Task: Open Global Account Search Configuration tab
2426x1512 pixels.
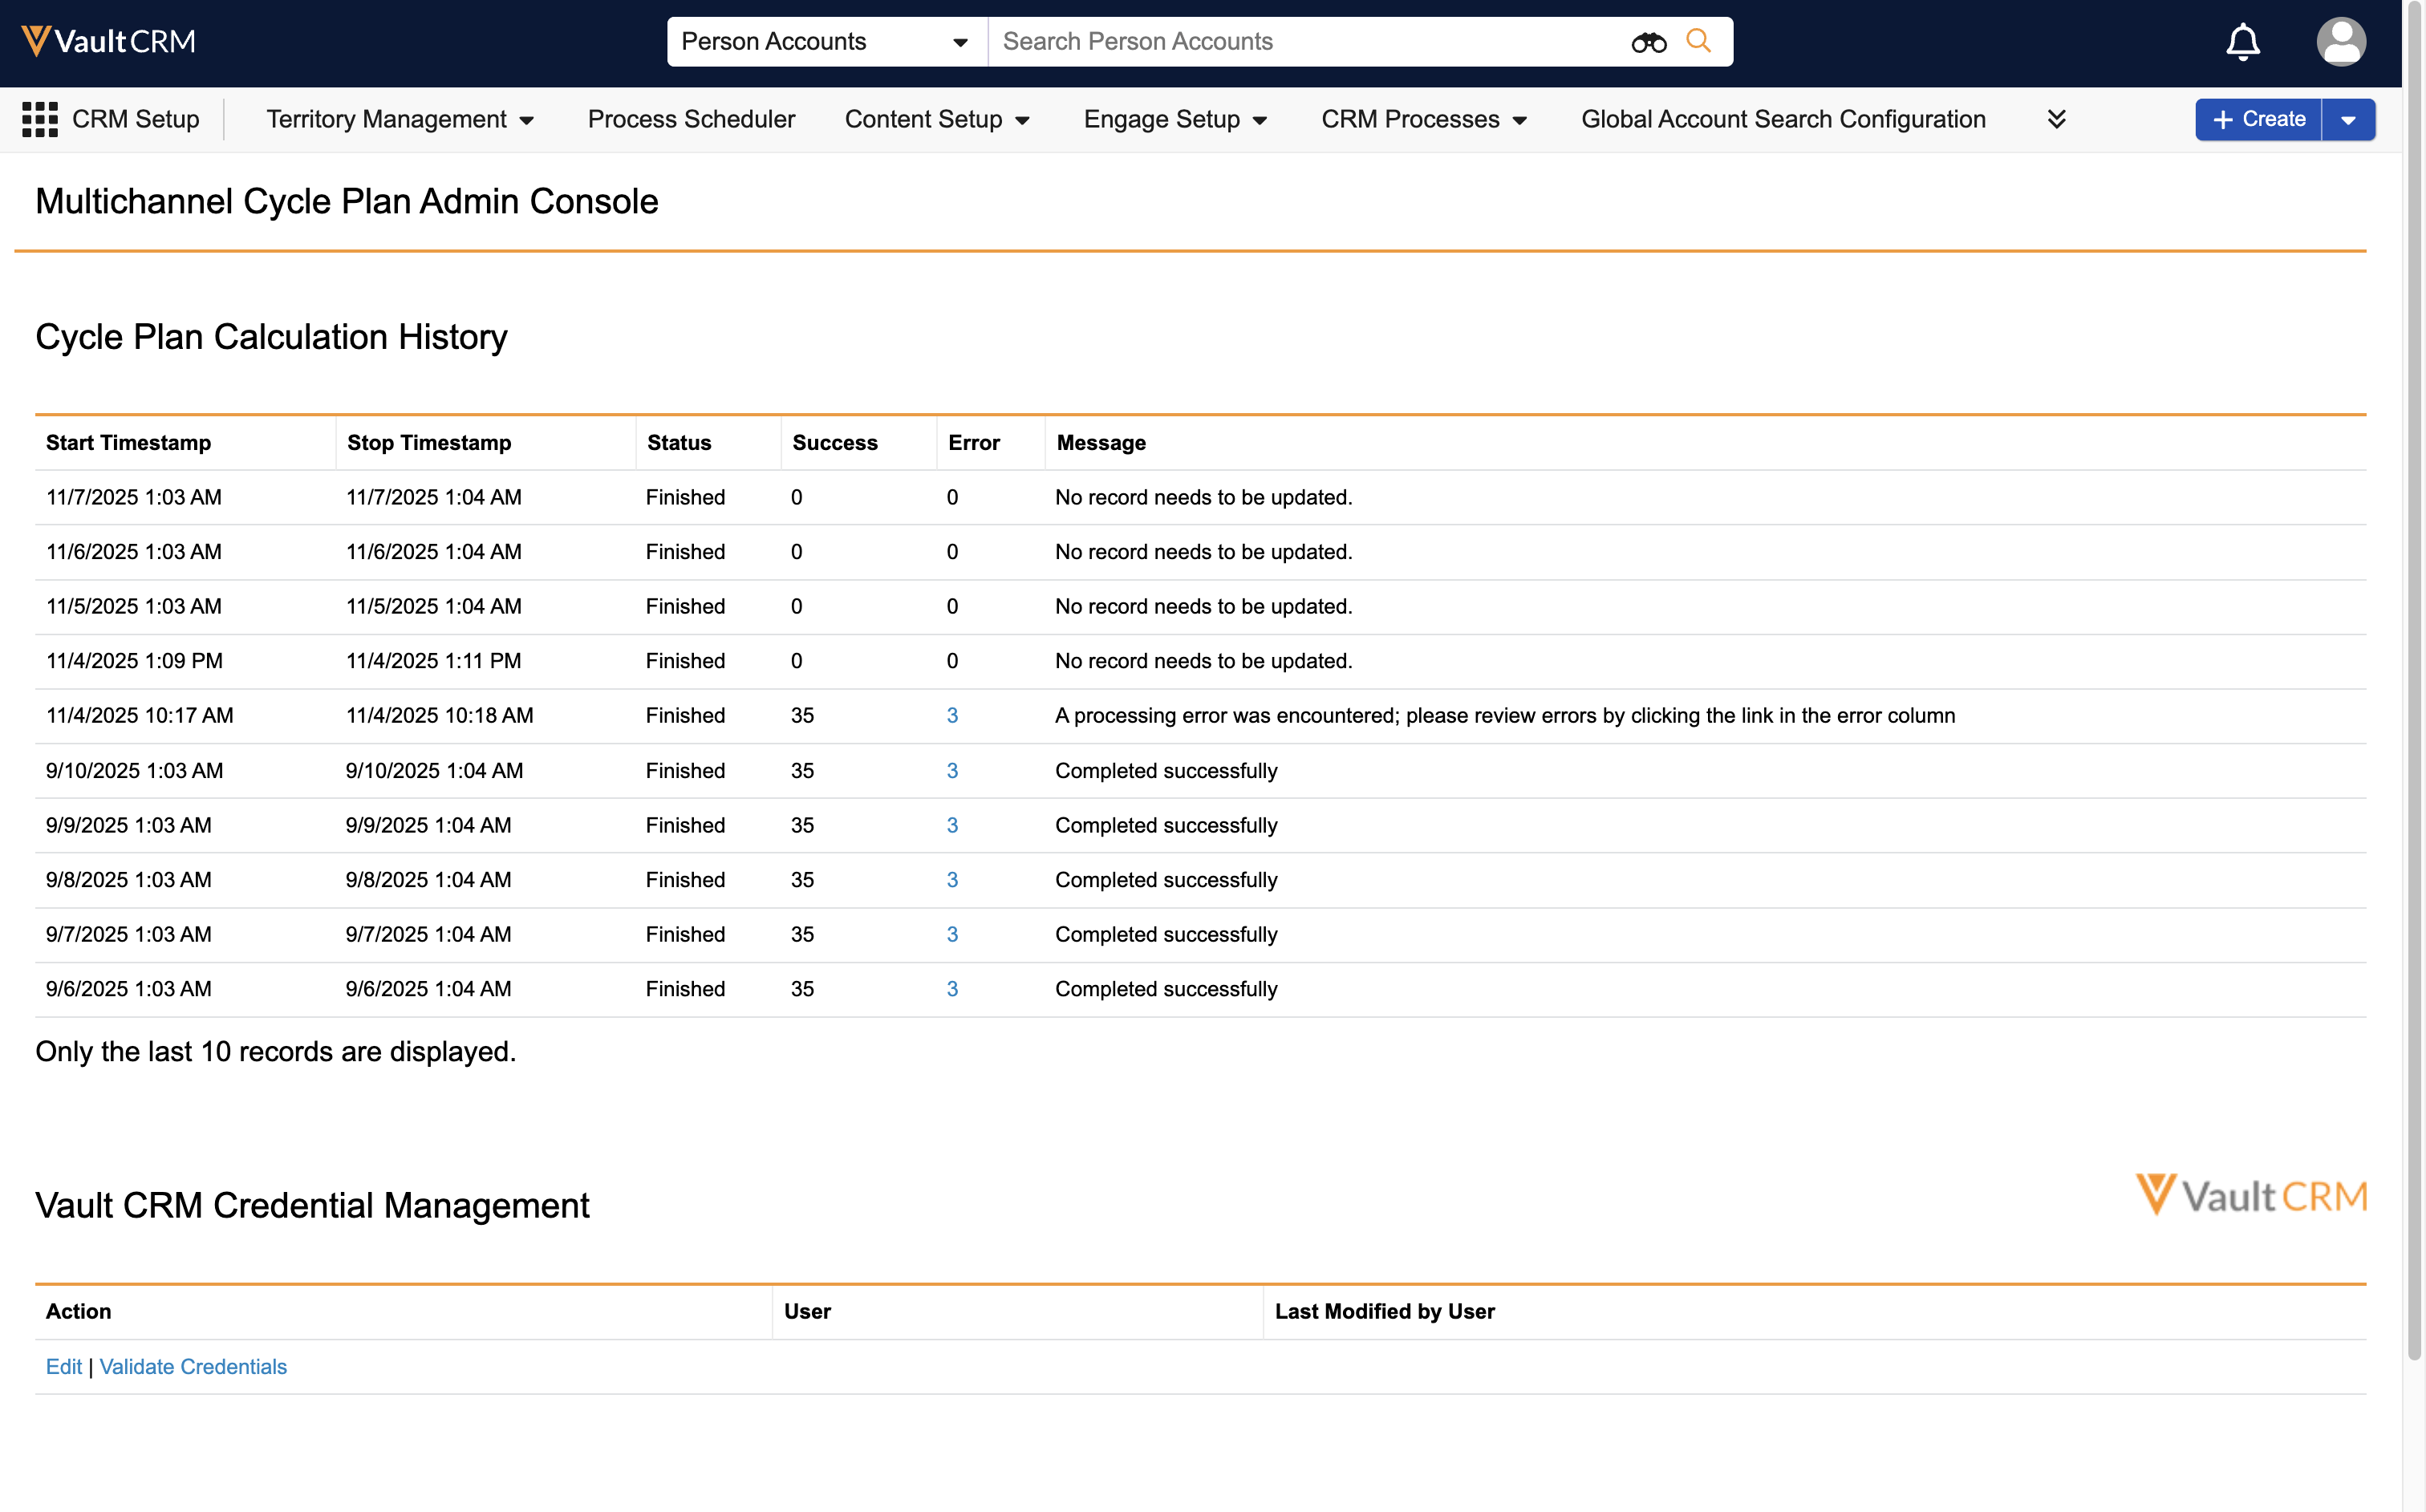Action: pyautogui.click(x=1783, y=119)
